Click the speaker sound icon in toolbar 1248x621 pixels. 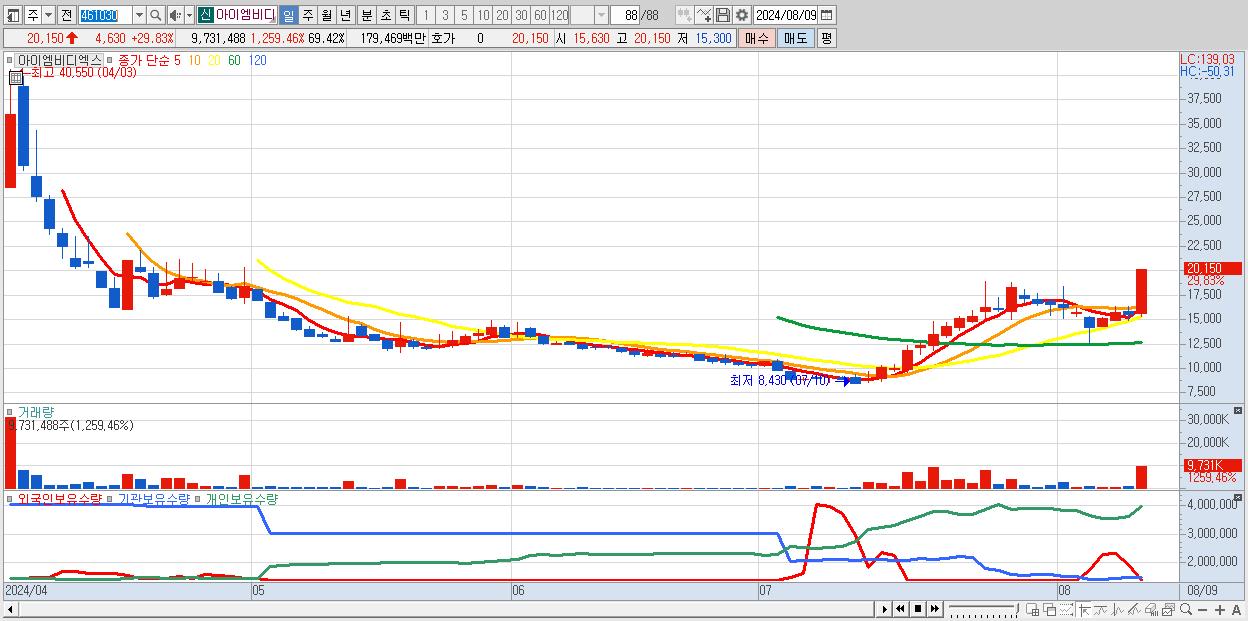point(175,15)
